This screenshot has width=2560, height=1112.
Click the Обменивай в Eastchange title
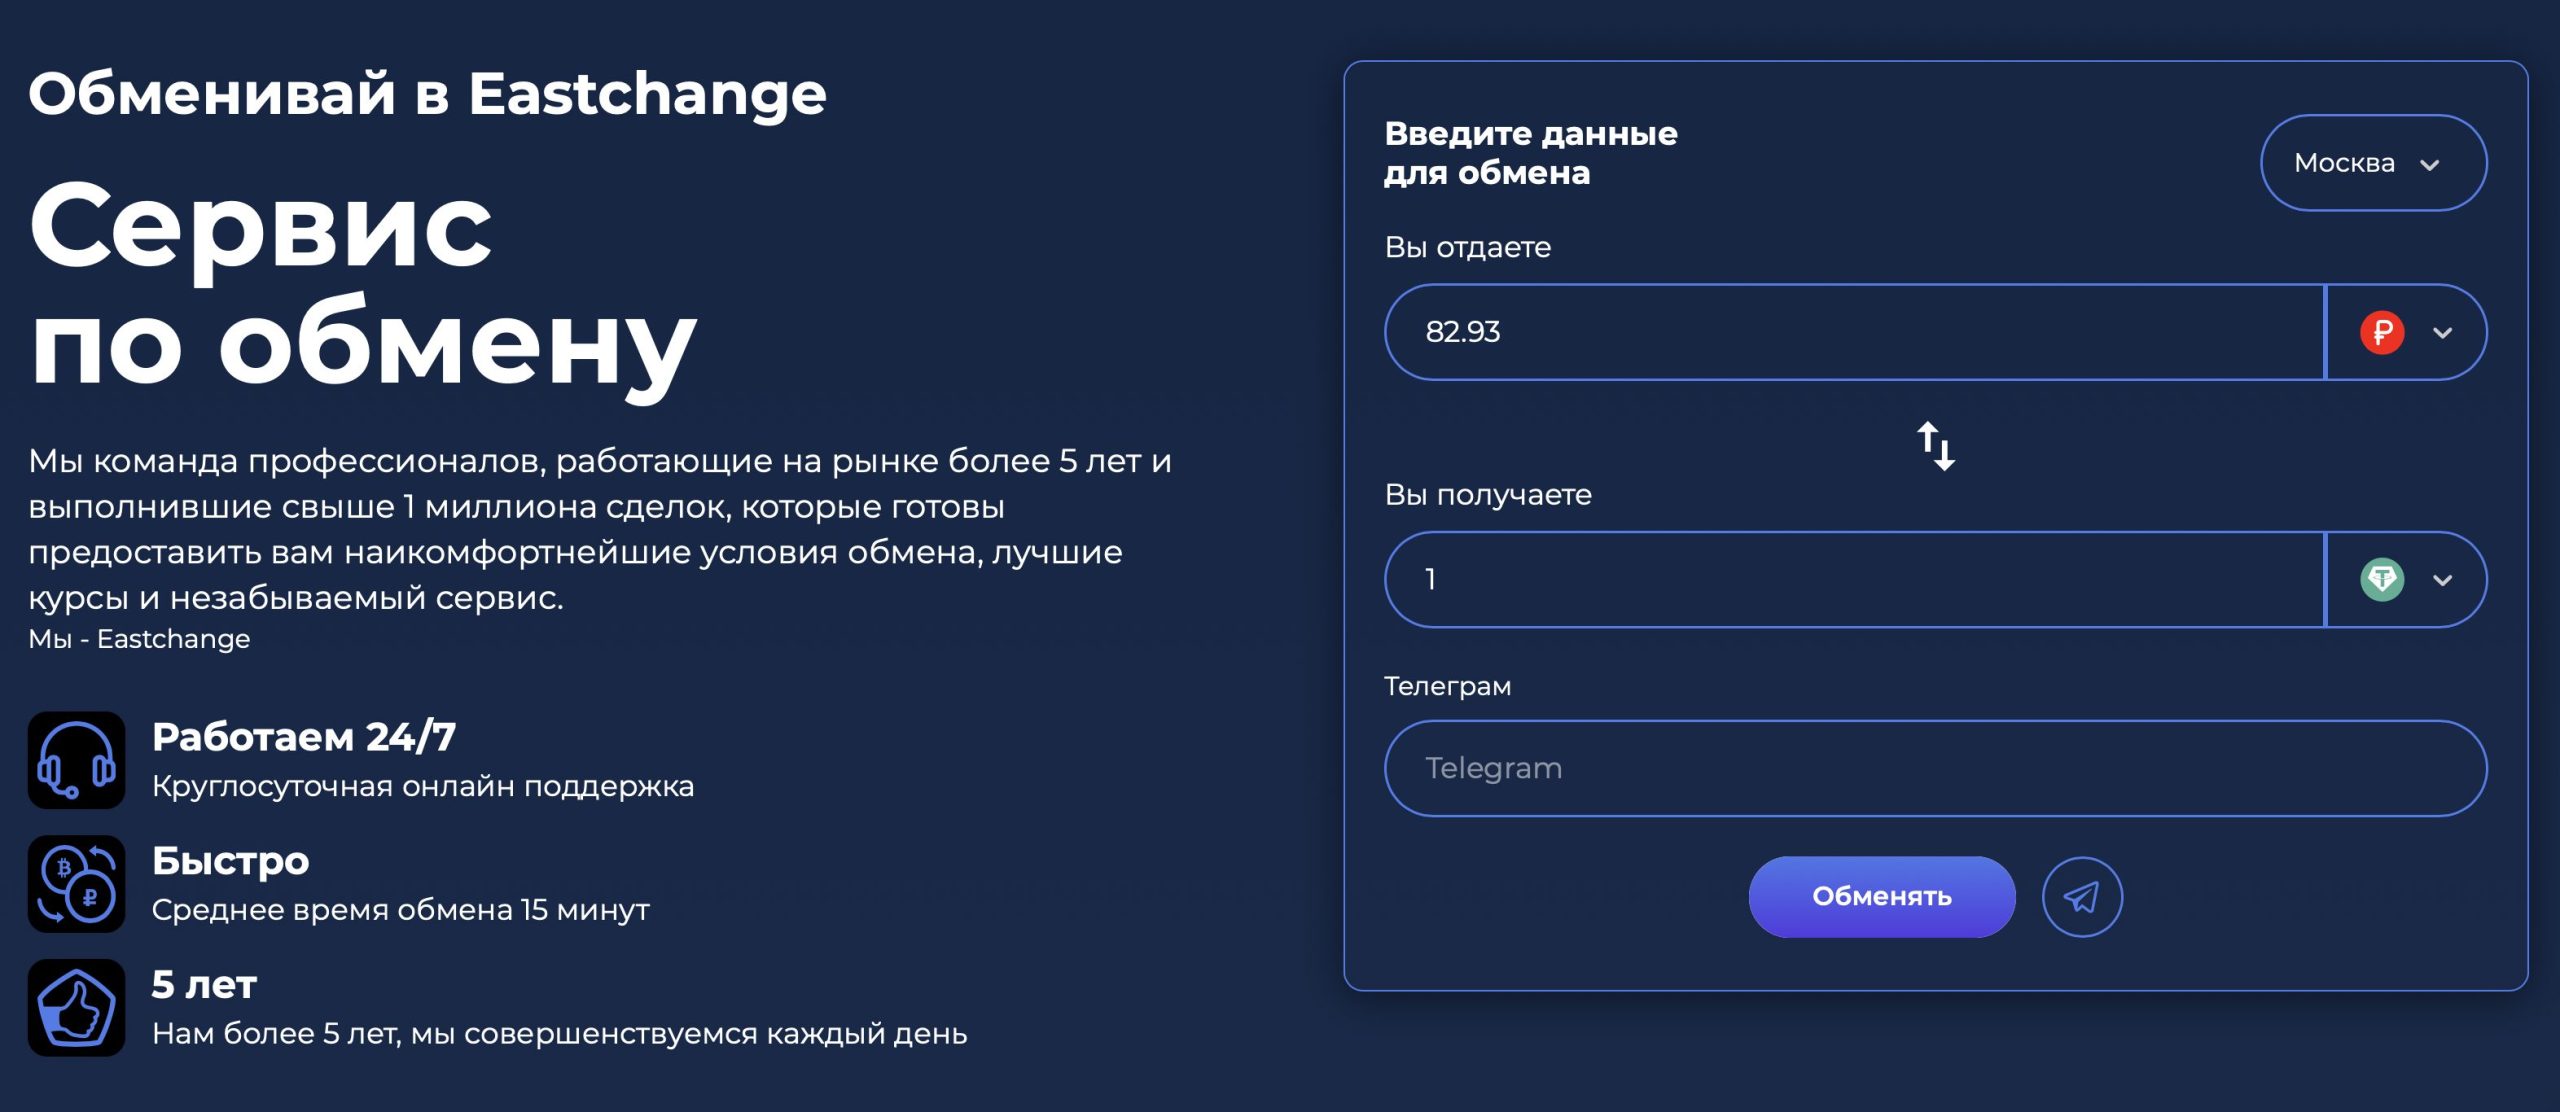(428, 94)
